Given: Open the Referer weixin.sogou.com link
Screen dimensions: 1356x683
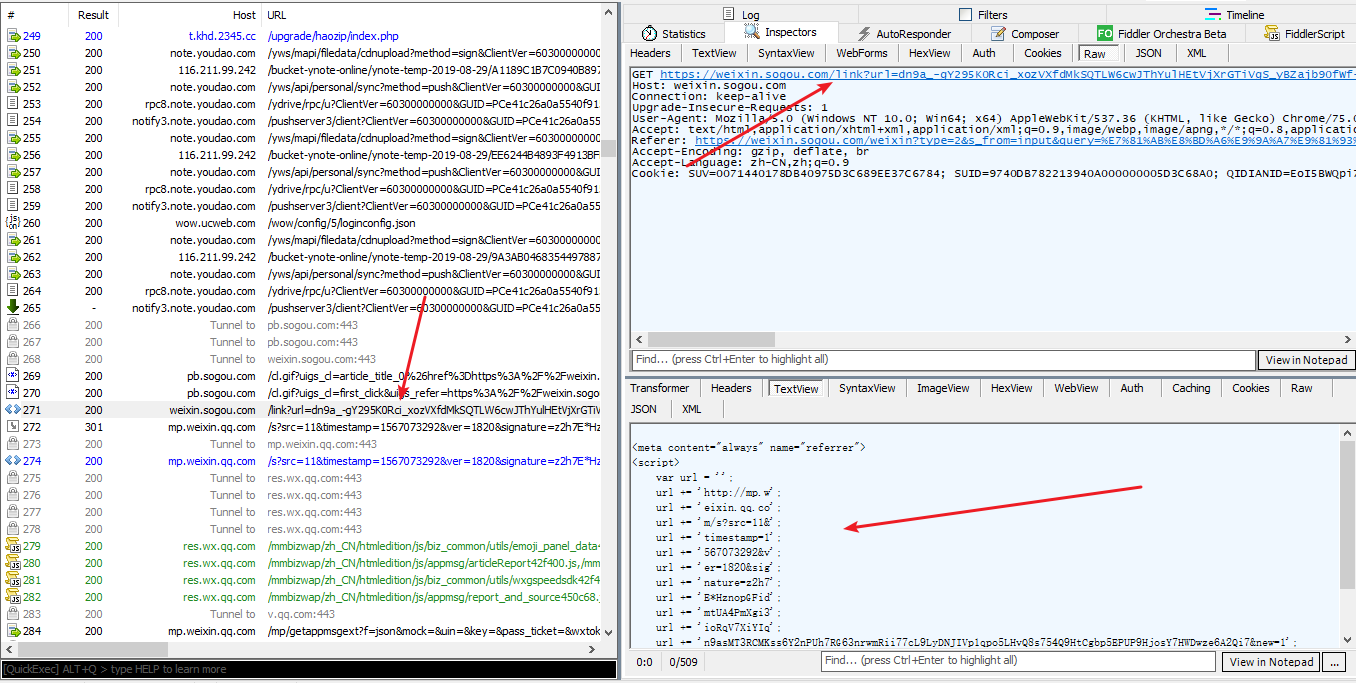Looking at the screenshot, I should [1024, 140].
